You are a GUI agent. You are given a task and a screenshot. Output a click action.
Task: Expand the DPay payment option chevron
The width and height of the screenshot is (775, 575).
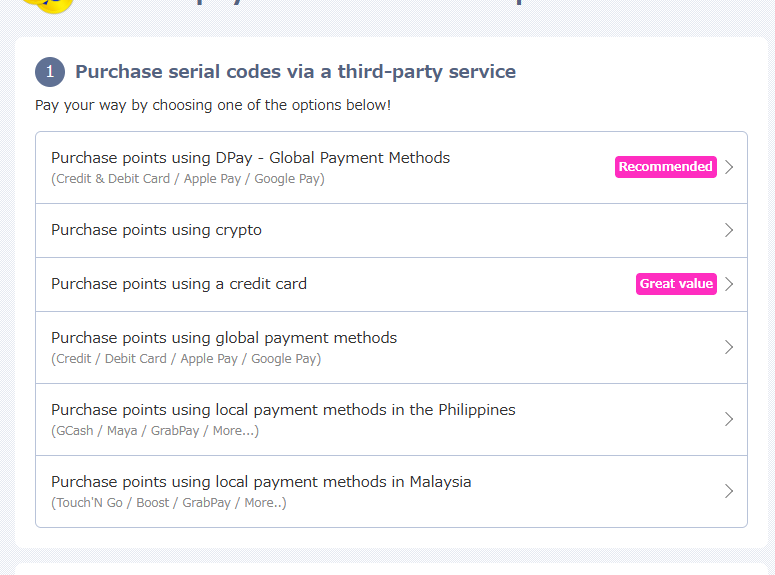[x=729, y=167]
